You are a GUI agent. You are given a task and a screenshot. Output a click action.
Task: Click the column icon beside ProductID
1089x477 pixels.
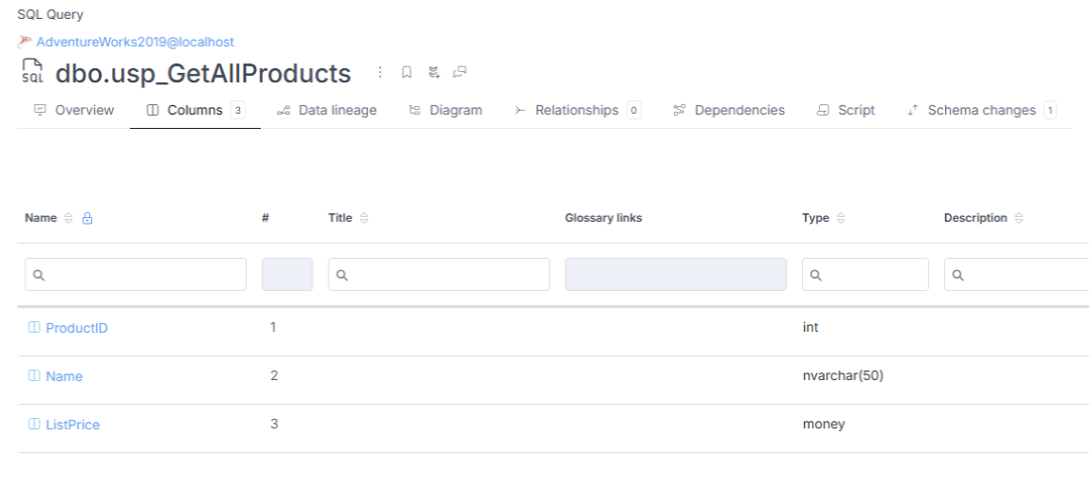[33, 328]
